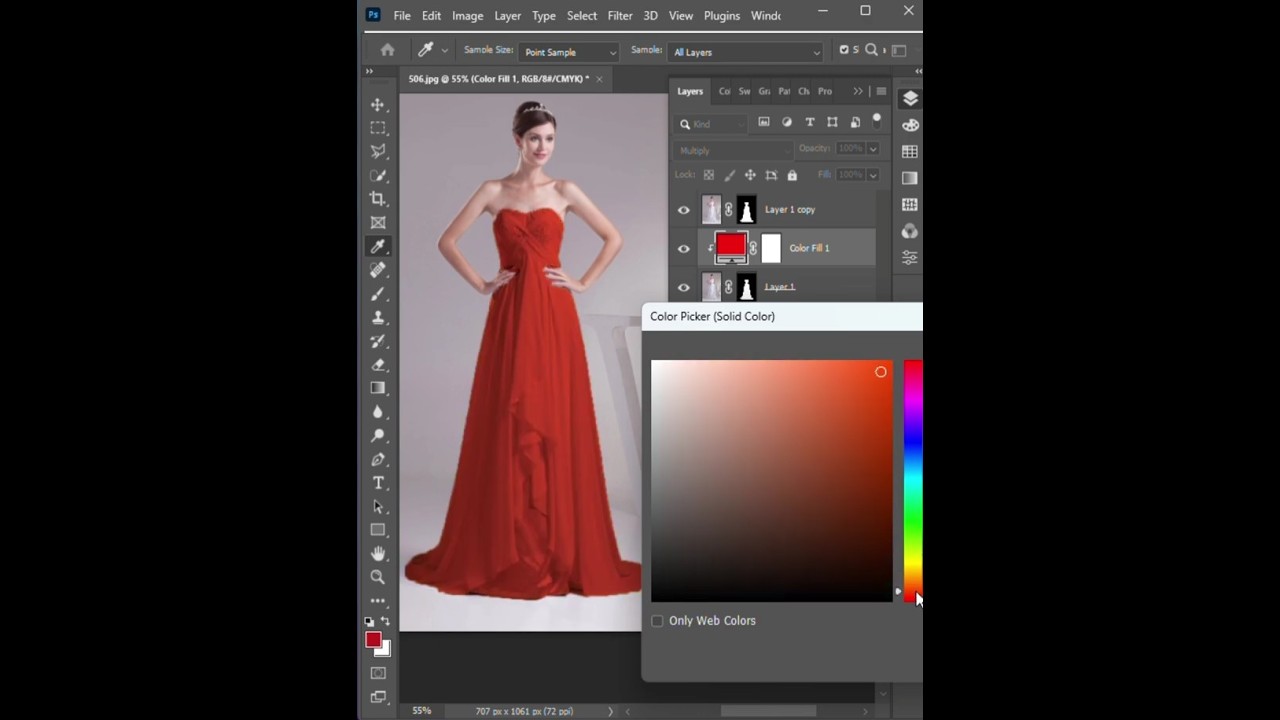Select the Horizontal Type tool
The image size is (1280, 720).
click(378, 483)
